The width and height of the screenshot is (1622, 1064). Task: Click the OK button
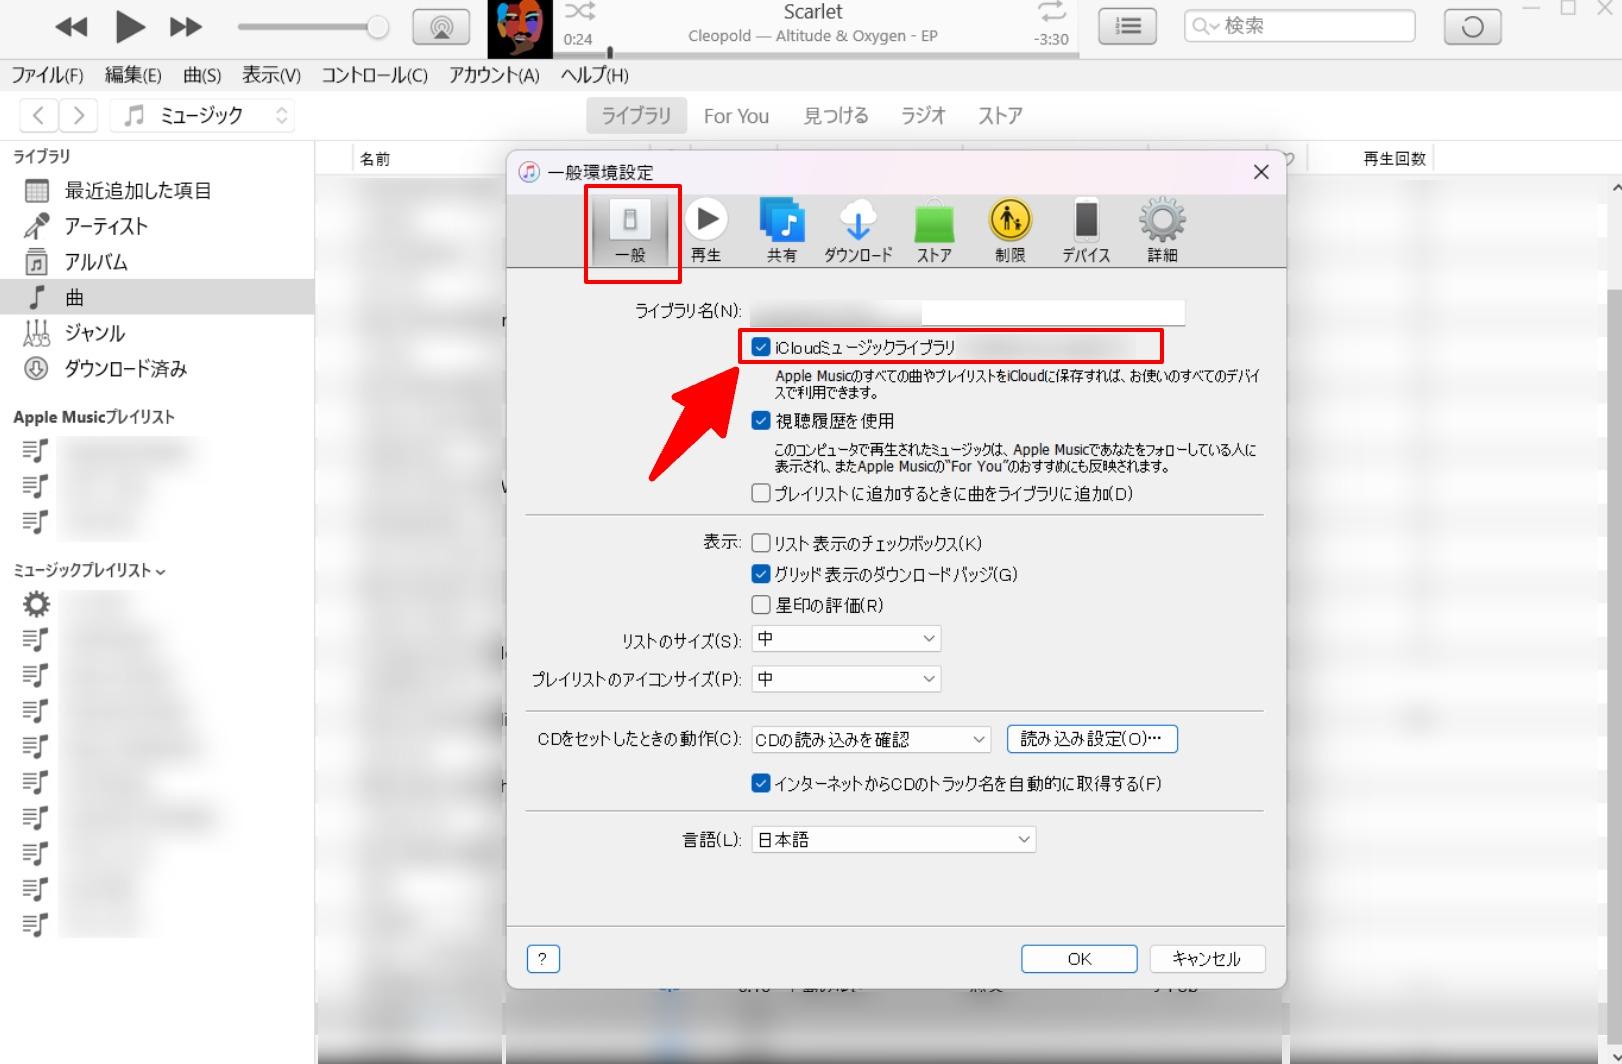[x=1079, y=959]
